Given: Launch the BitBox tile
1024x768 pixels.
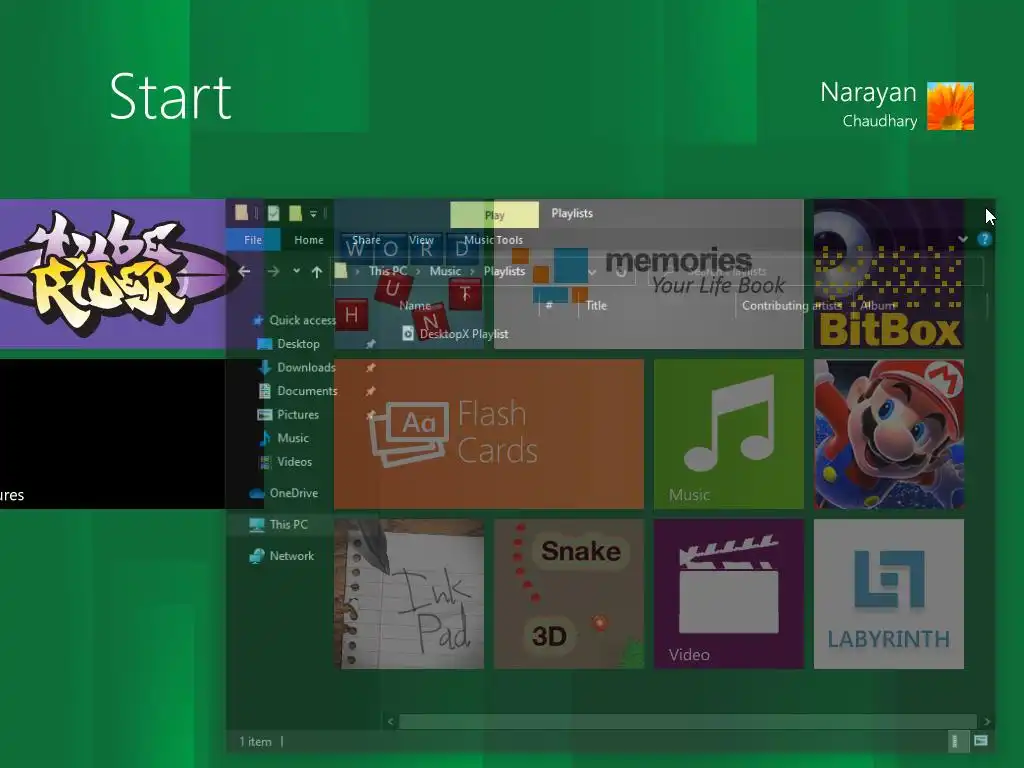Looking at the screenshot, I should [889, 274].
